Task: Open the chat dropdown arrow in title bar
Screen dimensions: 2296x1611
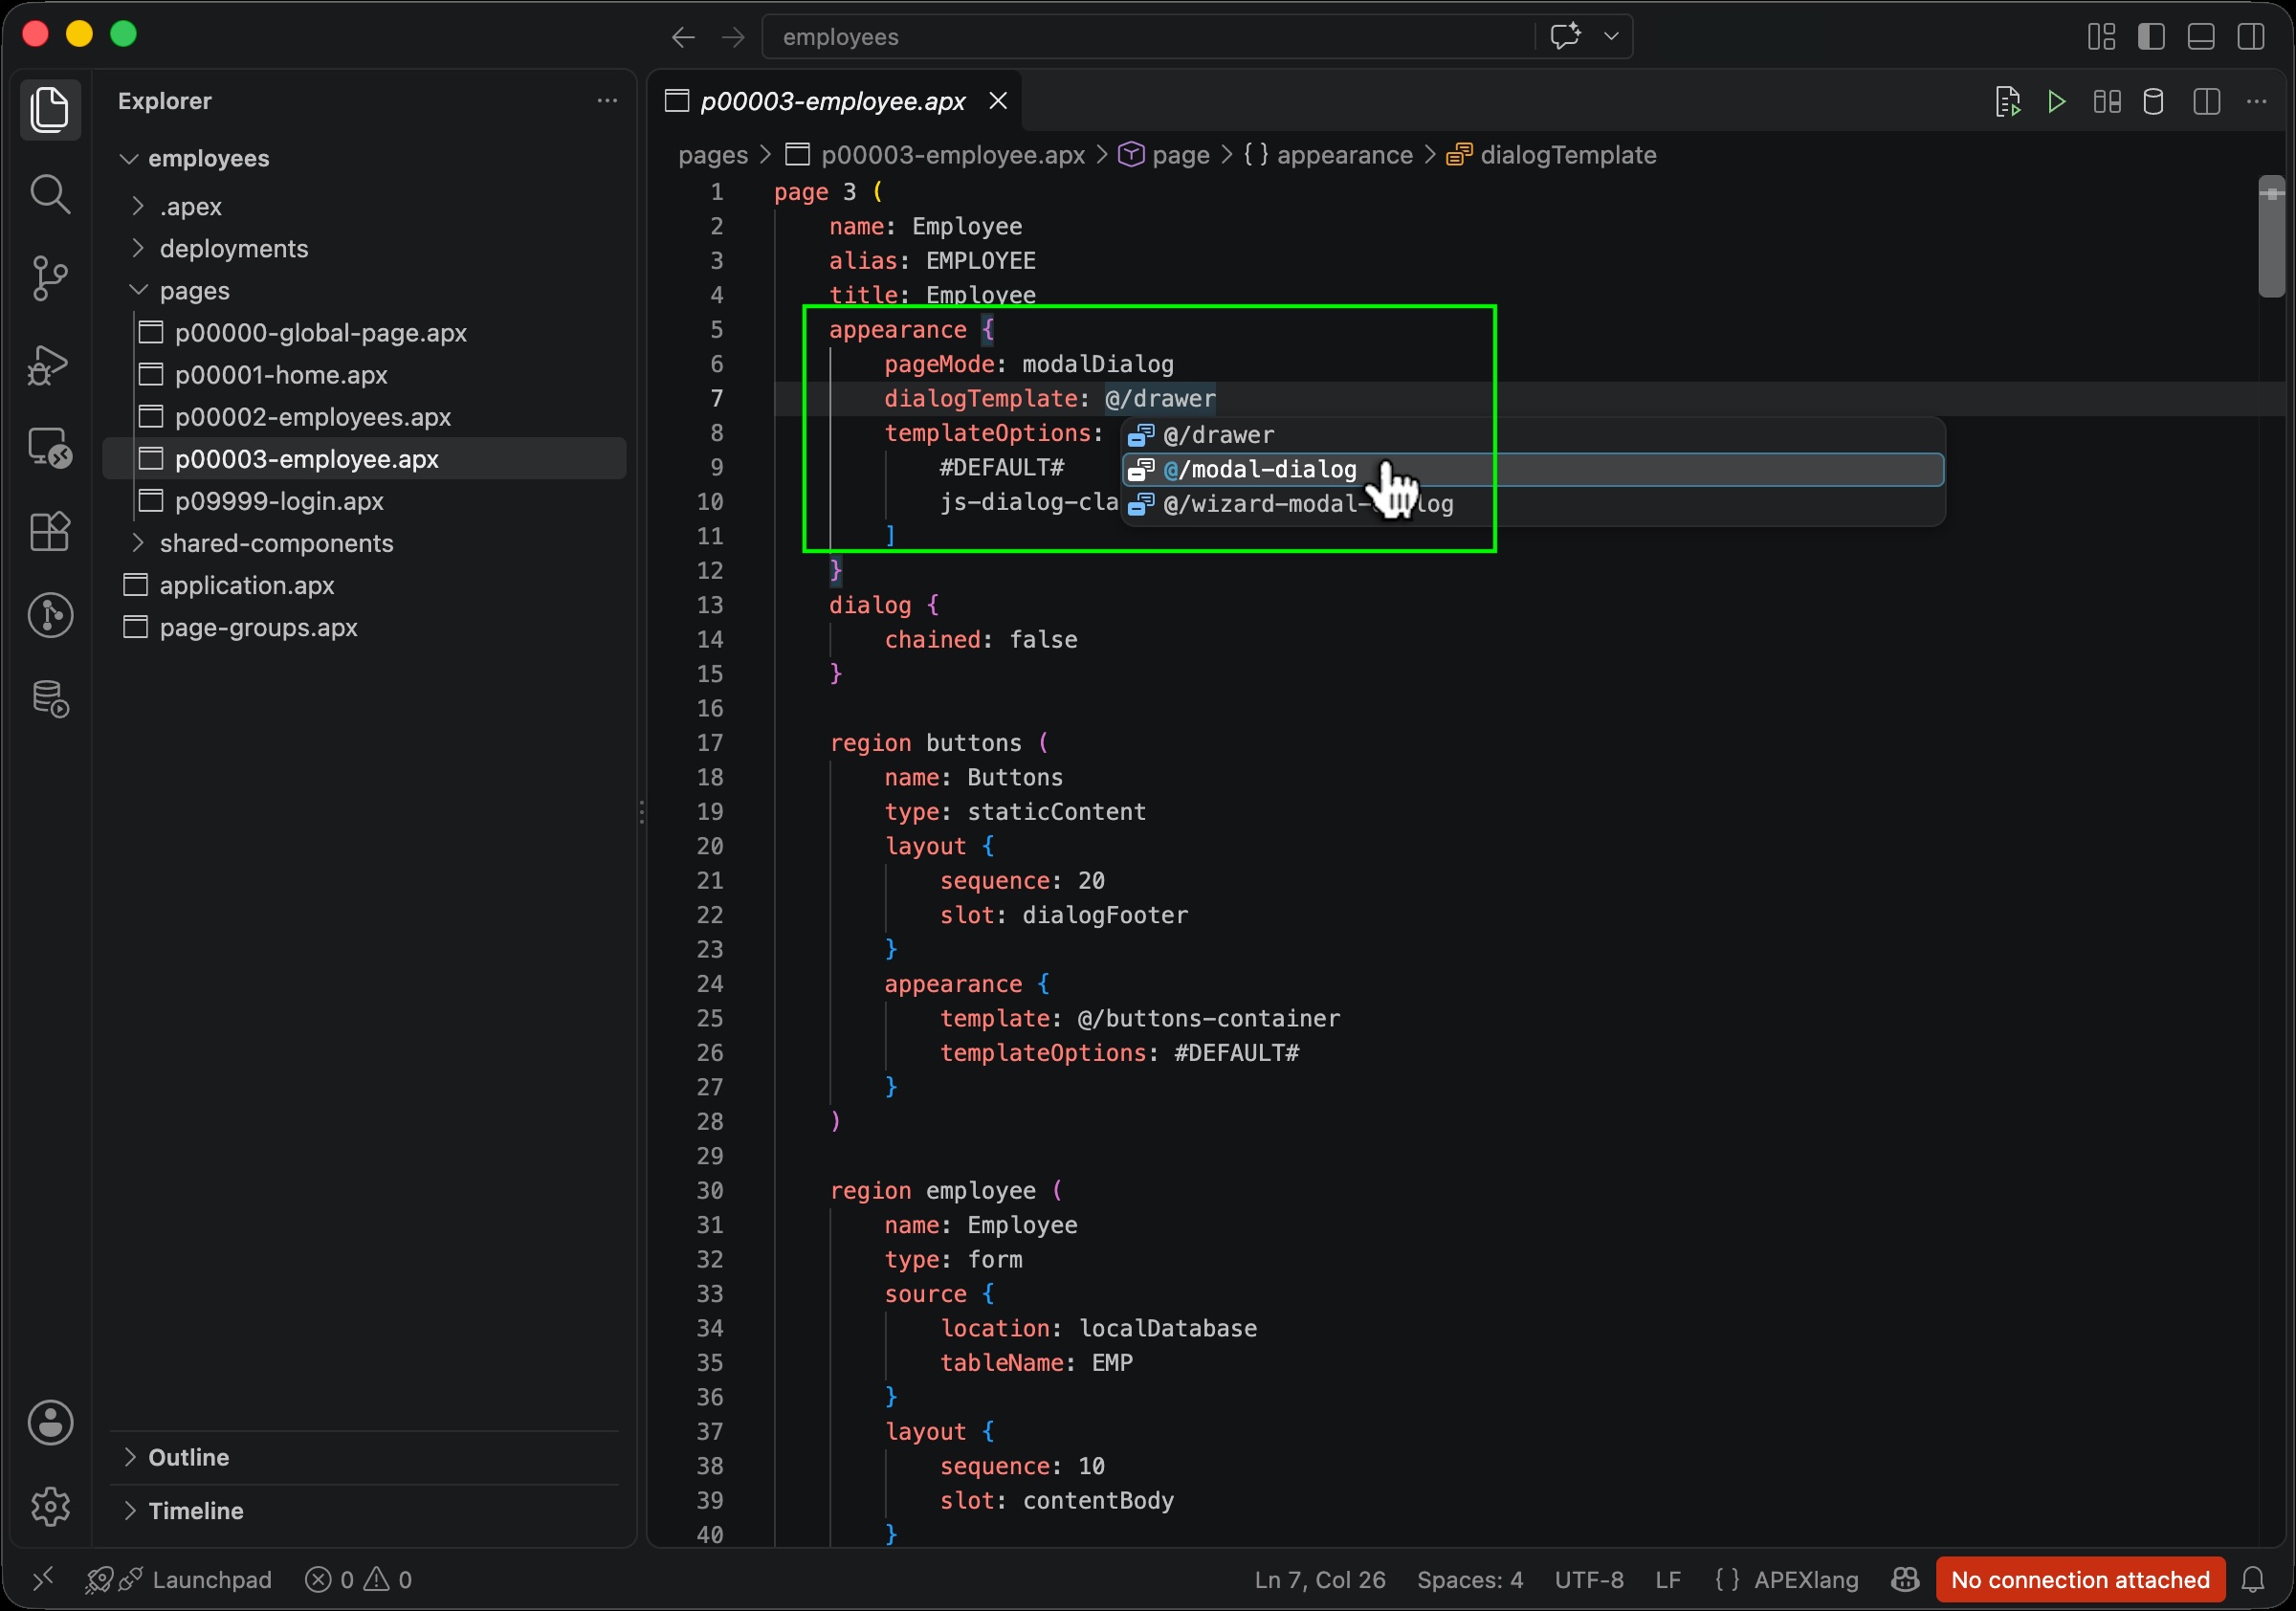Action: [1611, 37]
